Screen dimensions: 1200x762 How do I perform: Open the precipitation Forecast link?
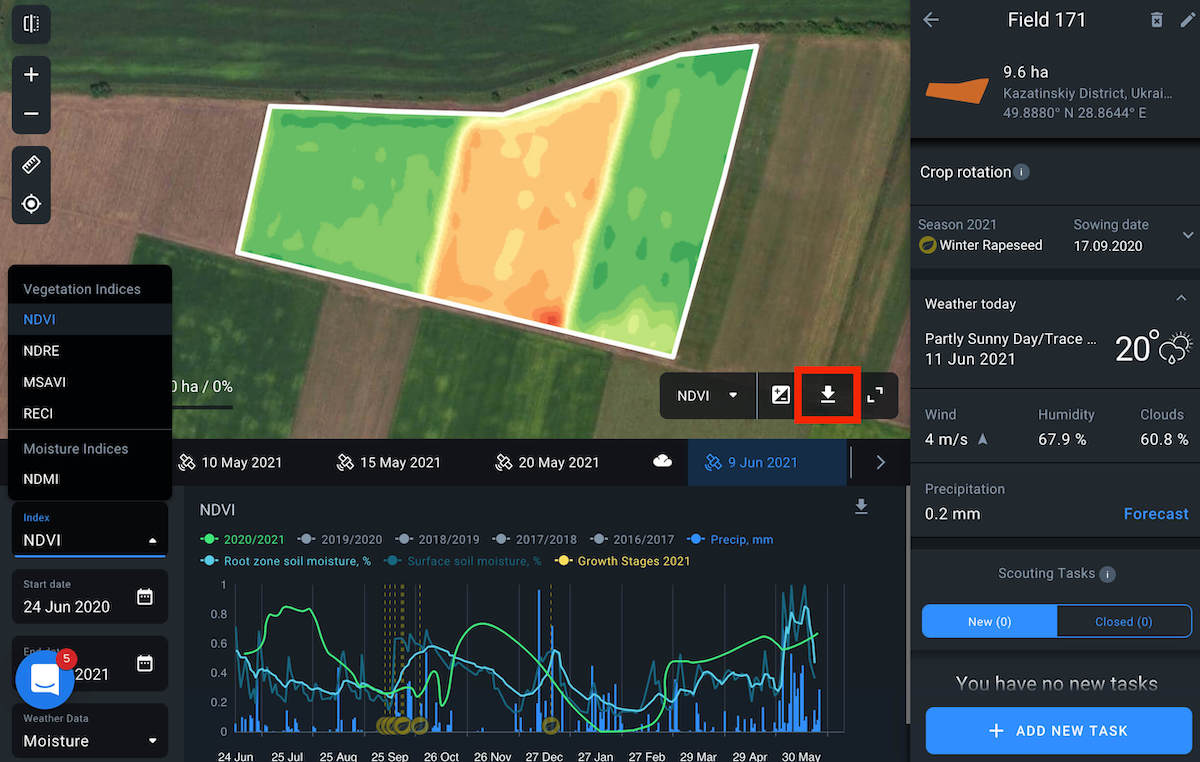coord(1155,514)
